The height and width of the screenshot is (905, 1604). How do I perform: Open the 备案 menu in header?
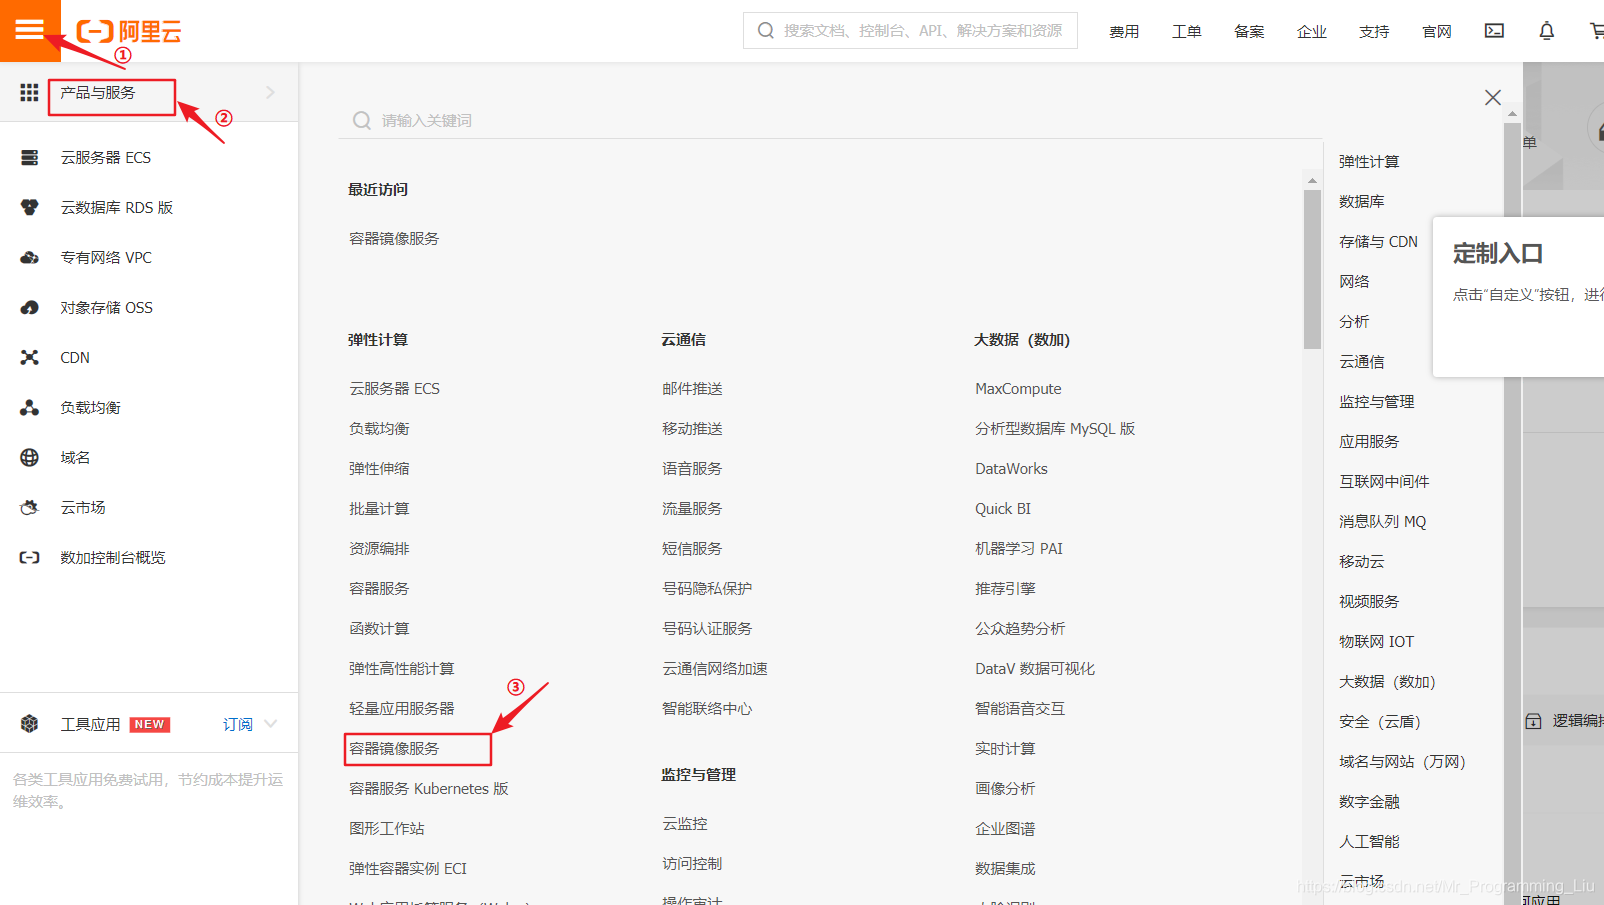click(x=1249, y=32)
